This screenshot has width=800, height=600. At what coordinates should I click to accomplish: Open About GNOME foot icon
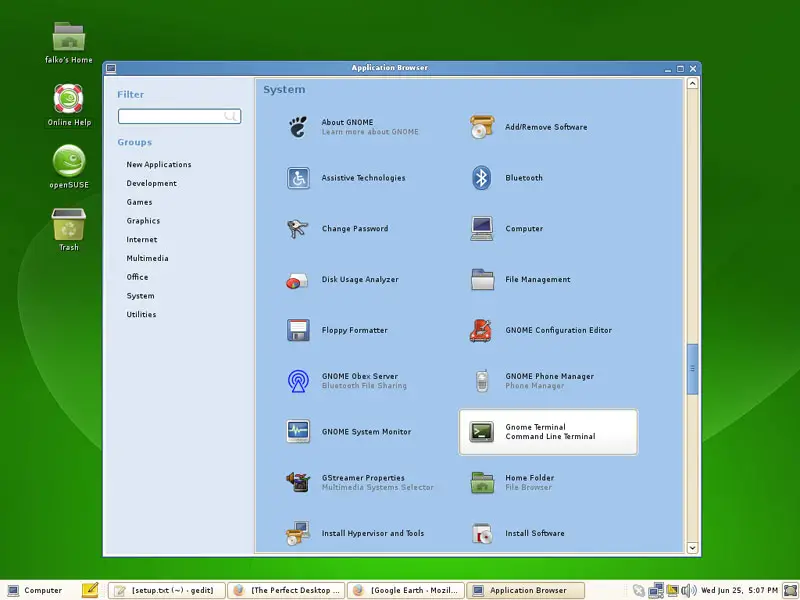pyautogui.click(x=298, y=127)
